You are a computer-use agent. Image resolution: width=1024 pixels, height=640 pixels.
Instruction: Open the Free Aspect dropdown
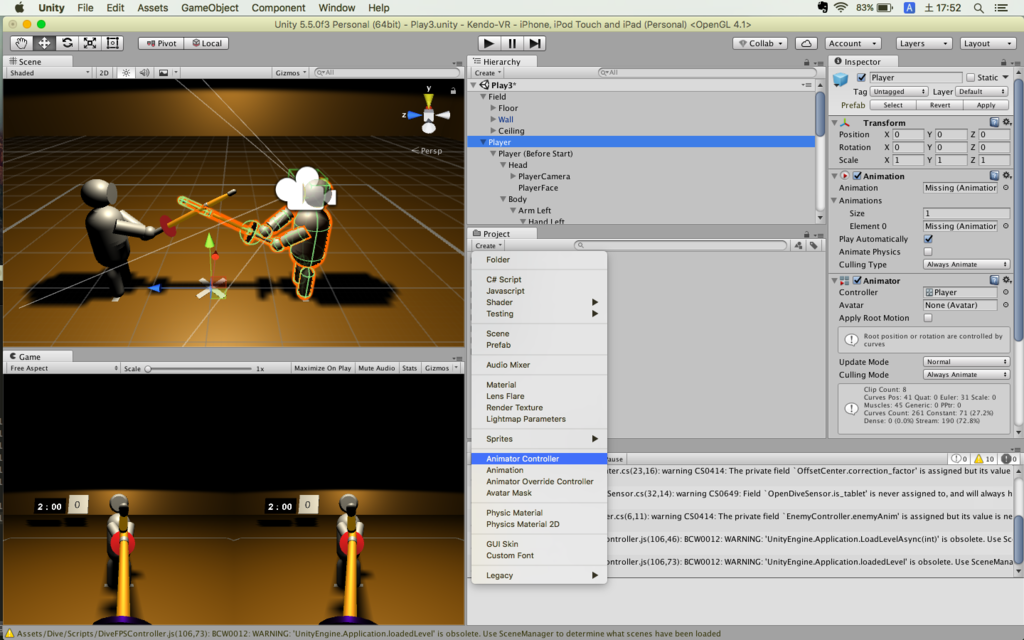63,368
